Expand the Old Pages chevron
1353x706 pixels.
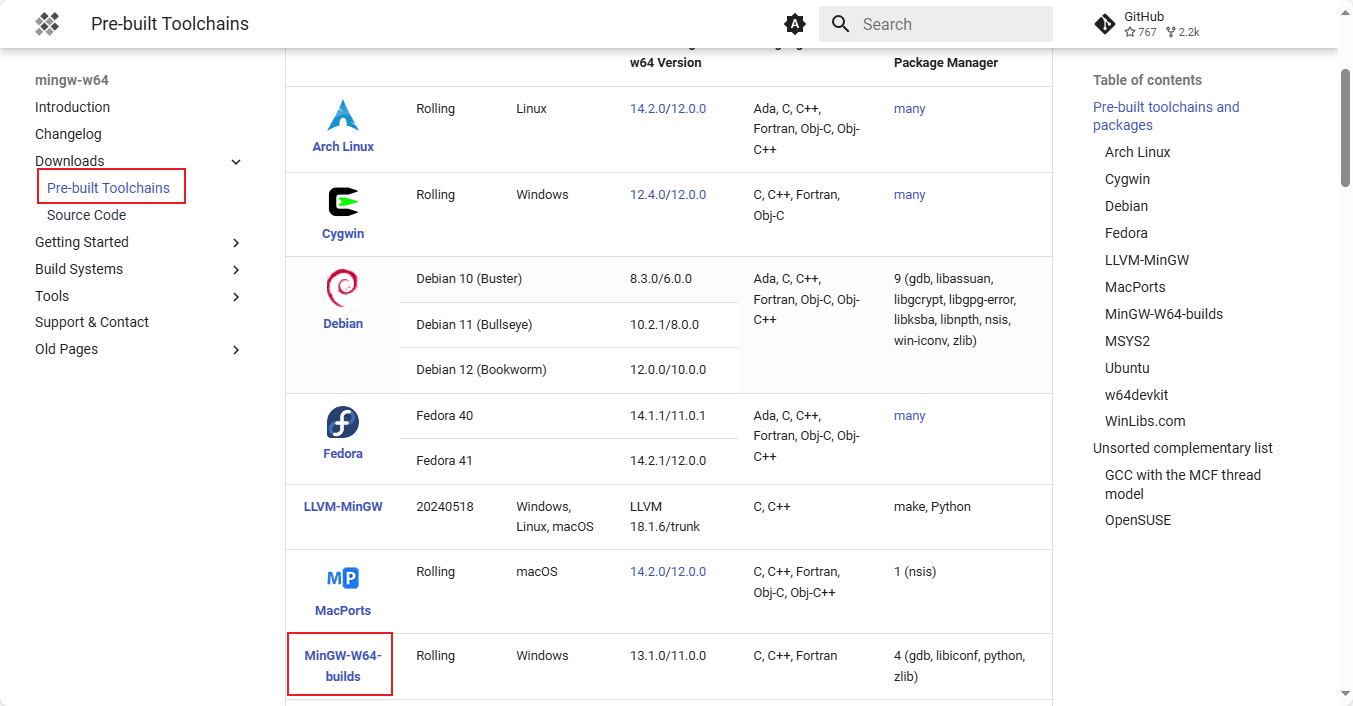click(x=236, y=350)
